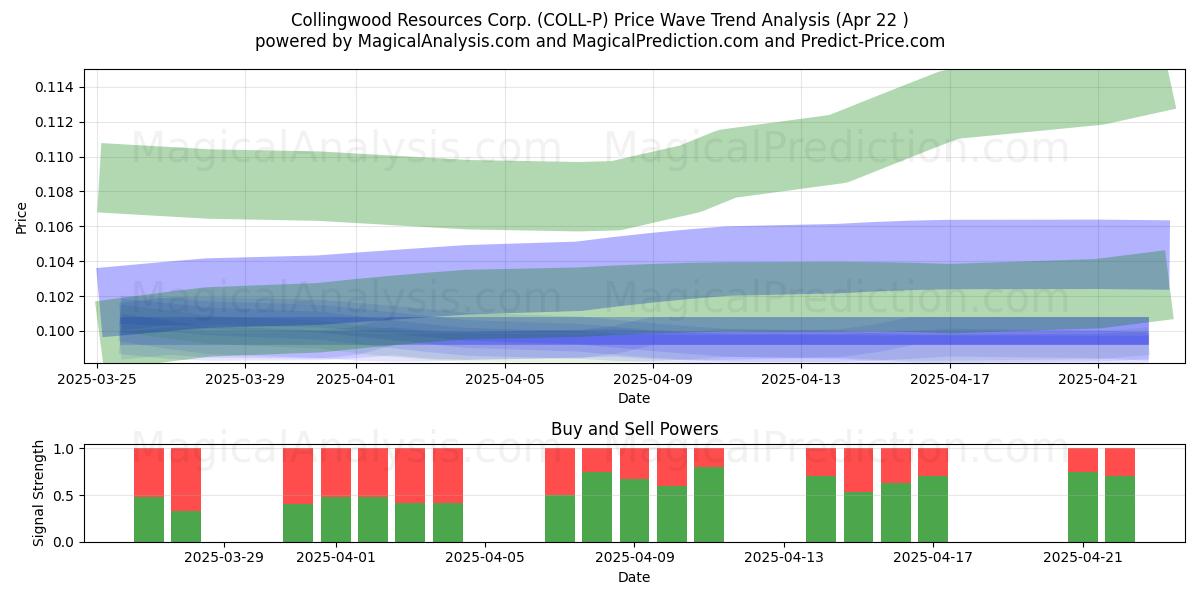The image size is (1200, 600).
Task: Select the last signal bar, dated 2025-04-22
Action: (x=1120, y=495)
